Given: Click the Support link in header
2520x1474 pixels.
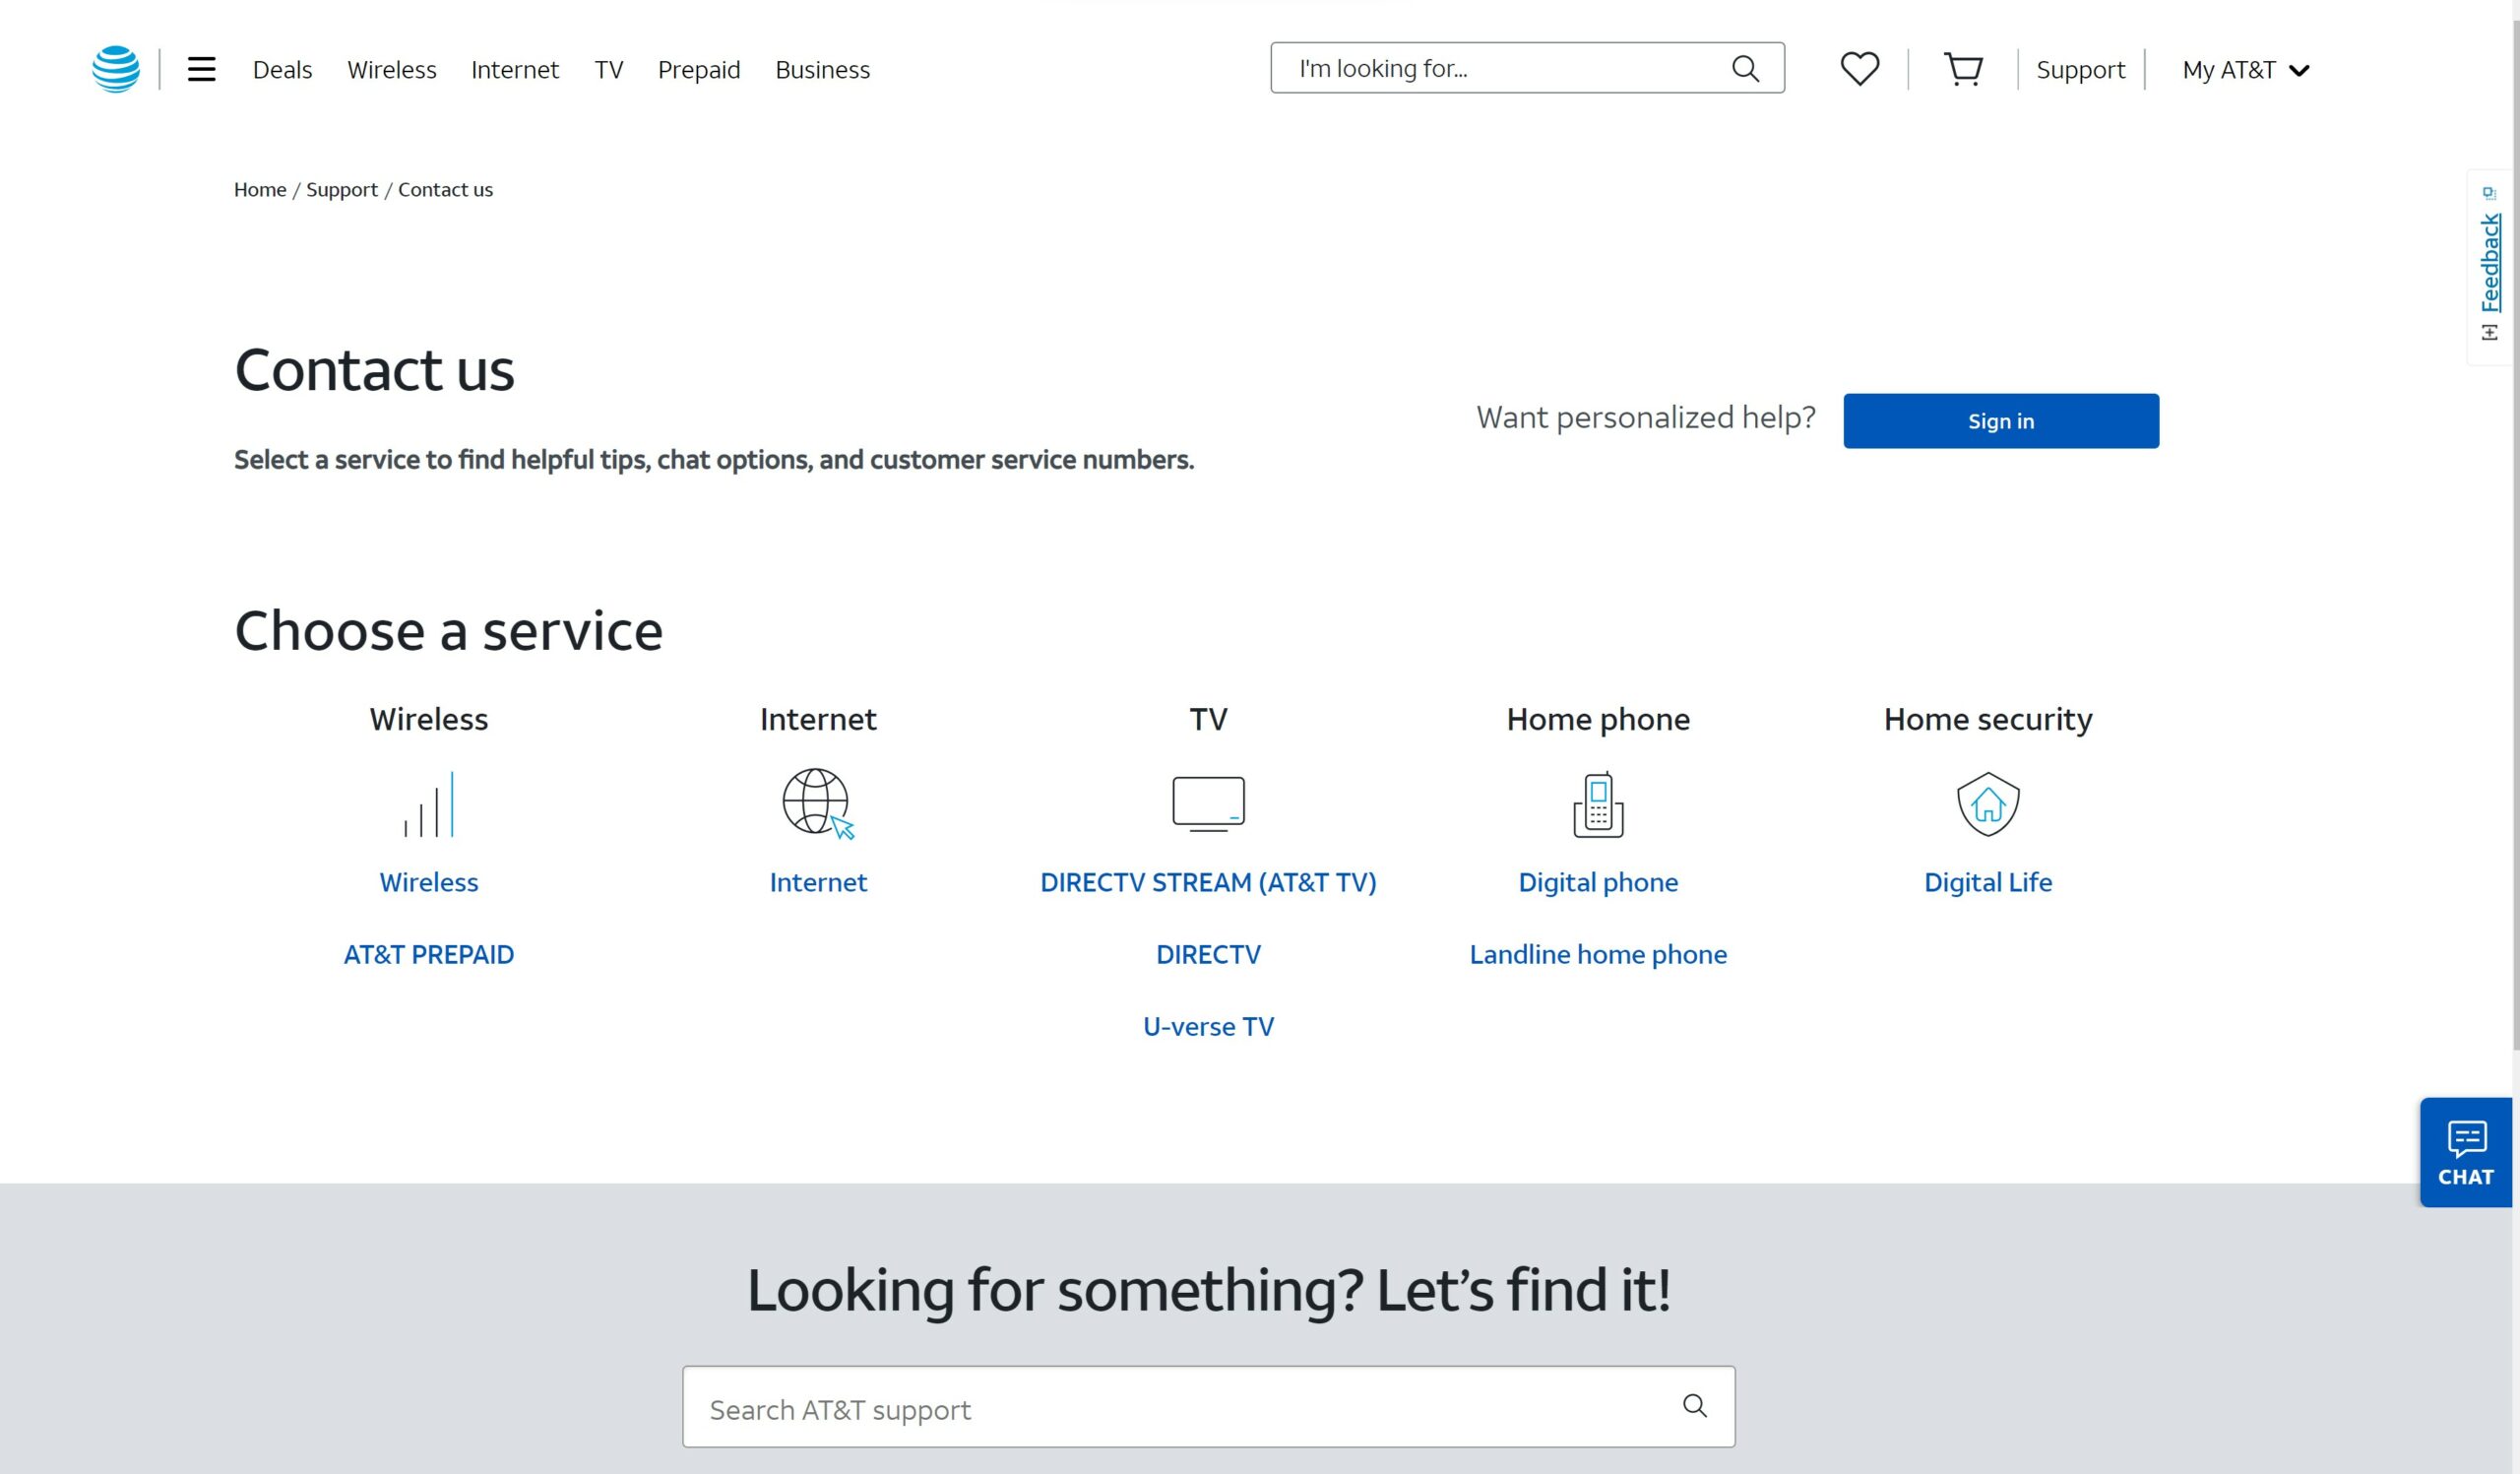Looking at the screenshot, I should click(x=2081, y=70).
